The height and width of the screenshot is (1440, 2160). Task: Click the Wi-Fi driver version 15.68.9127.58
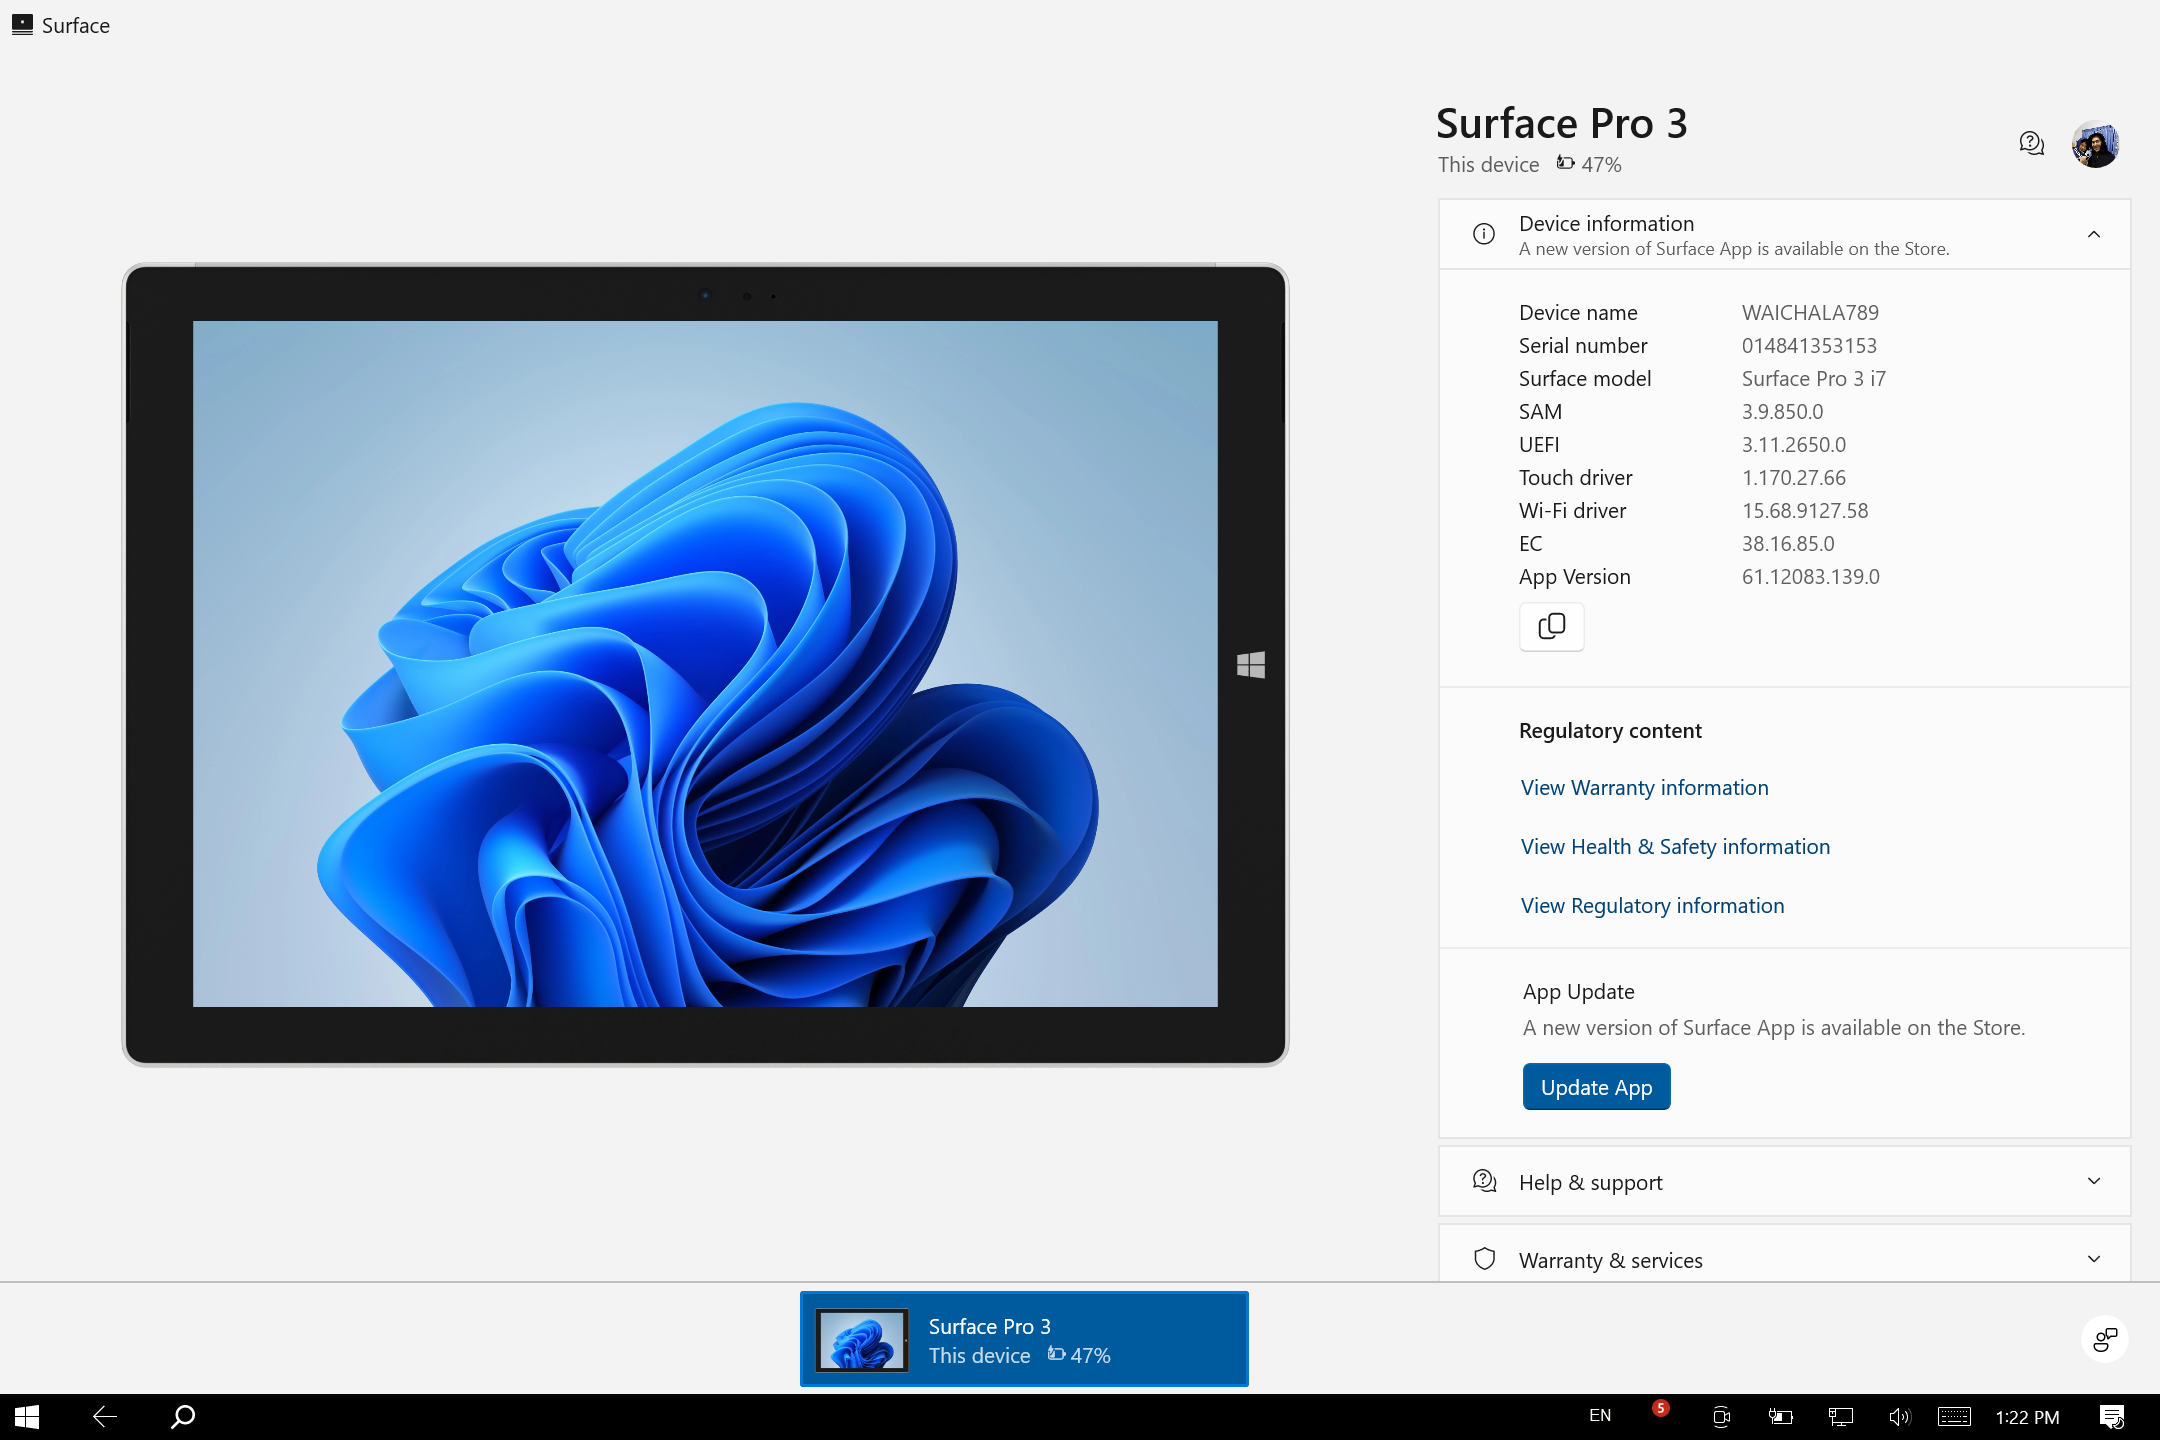pos(1805,511)
